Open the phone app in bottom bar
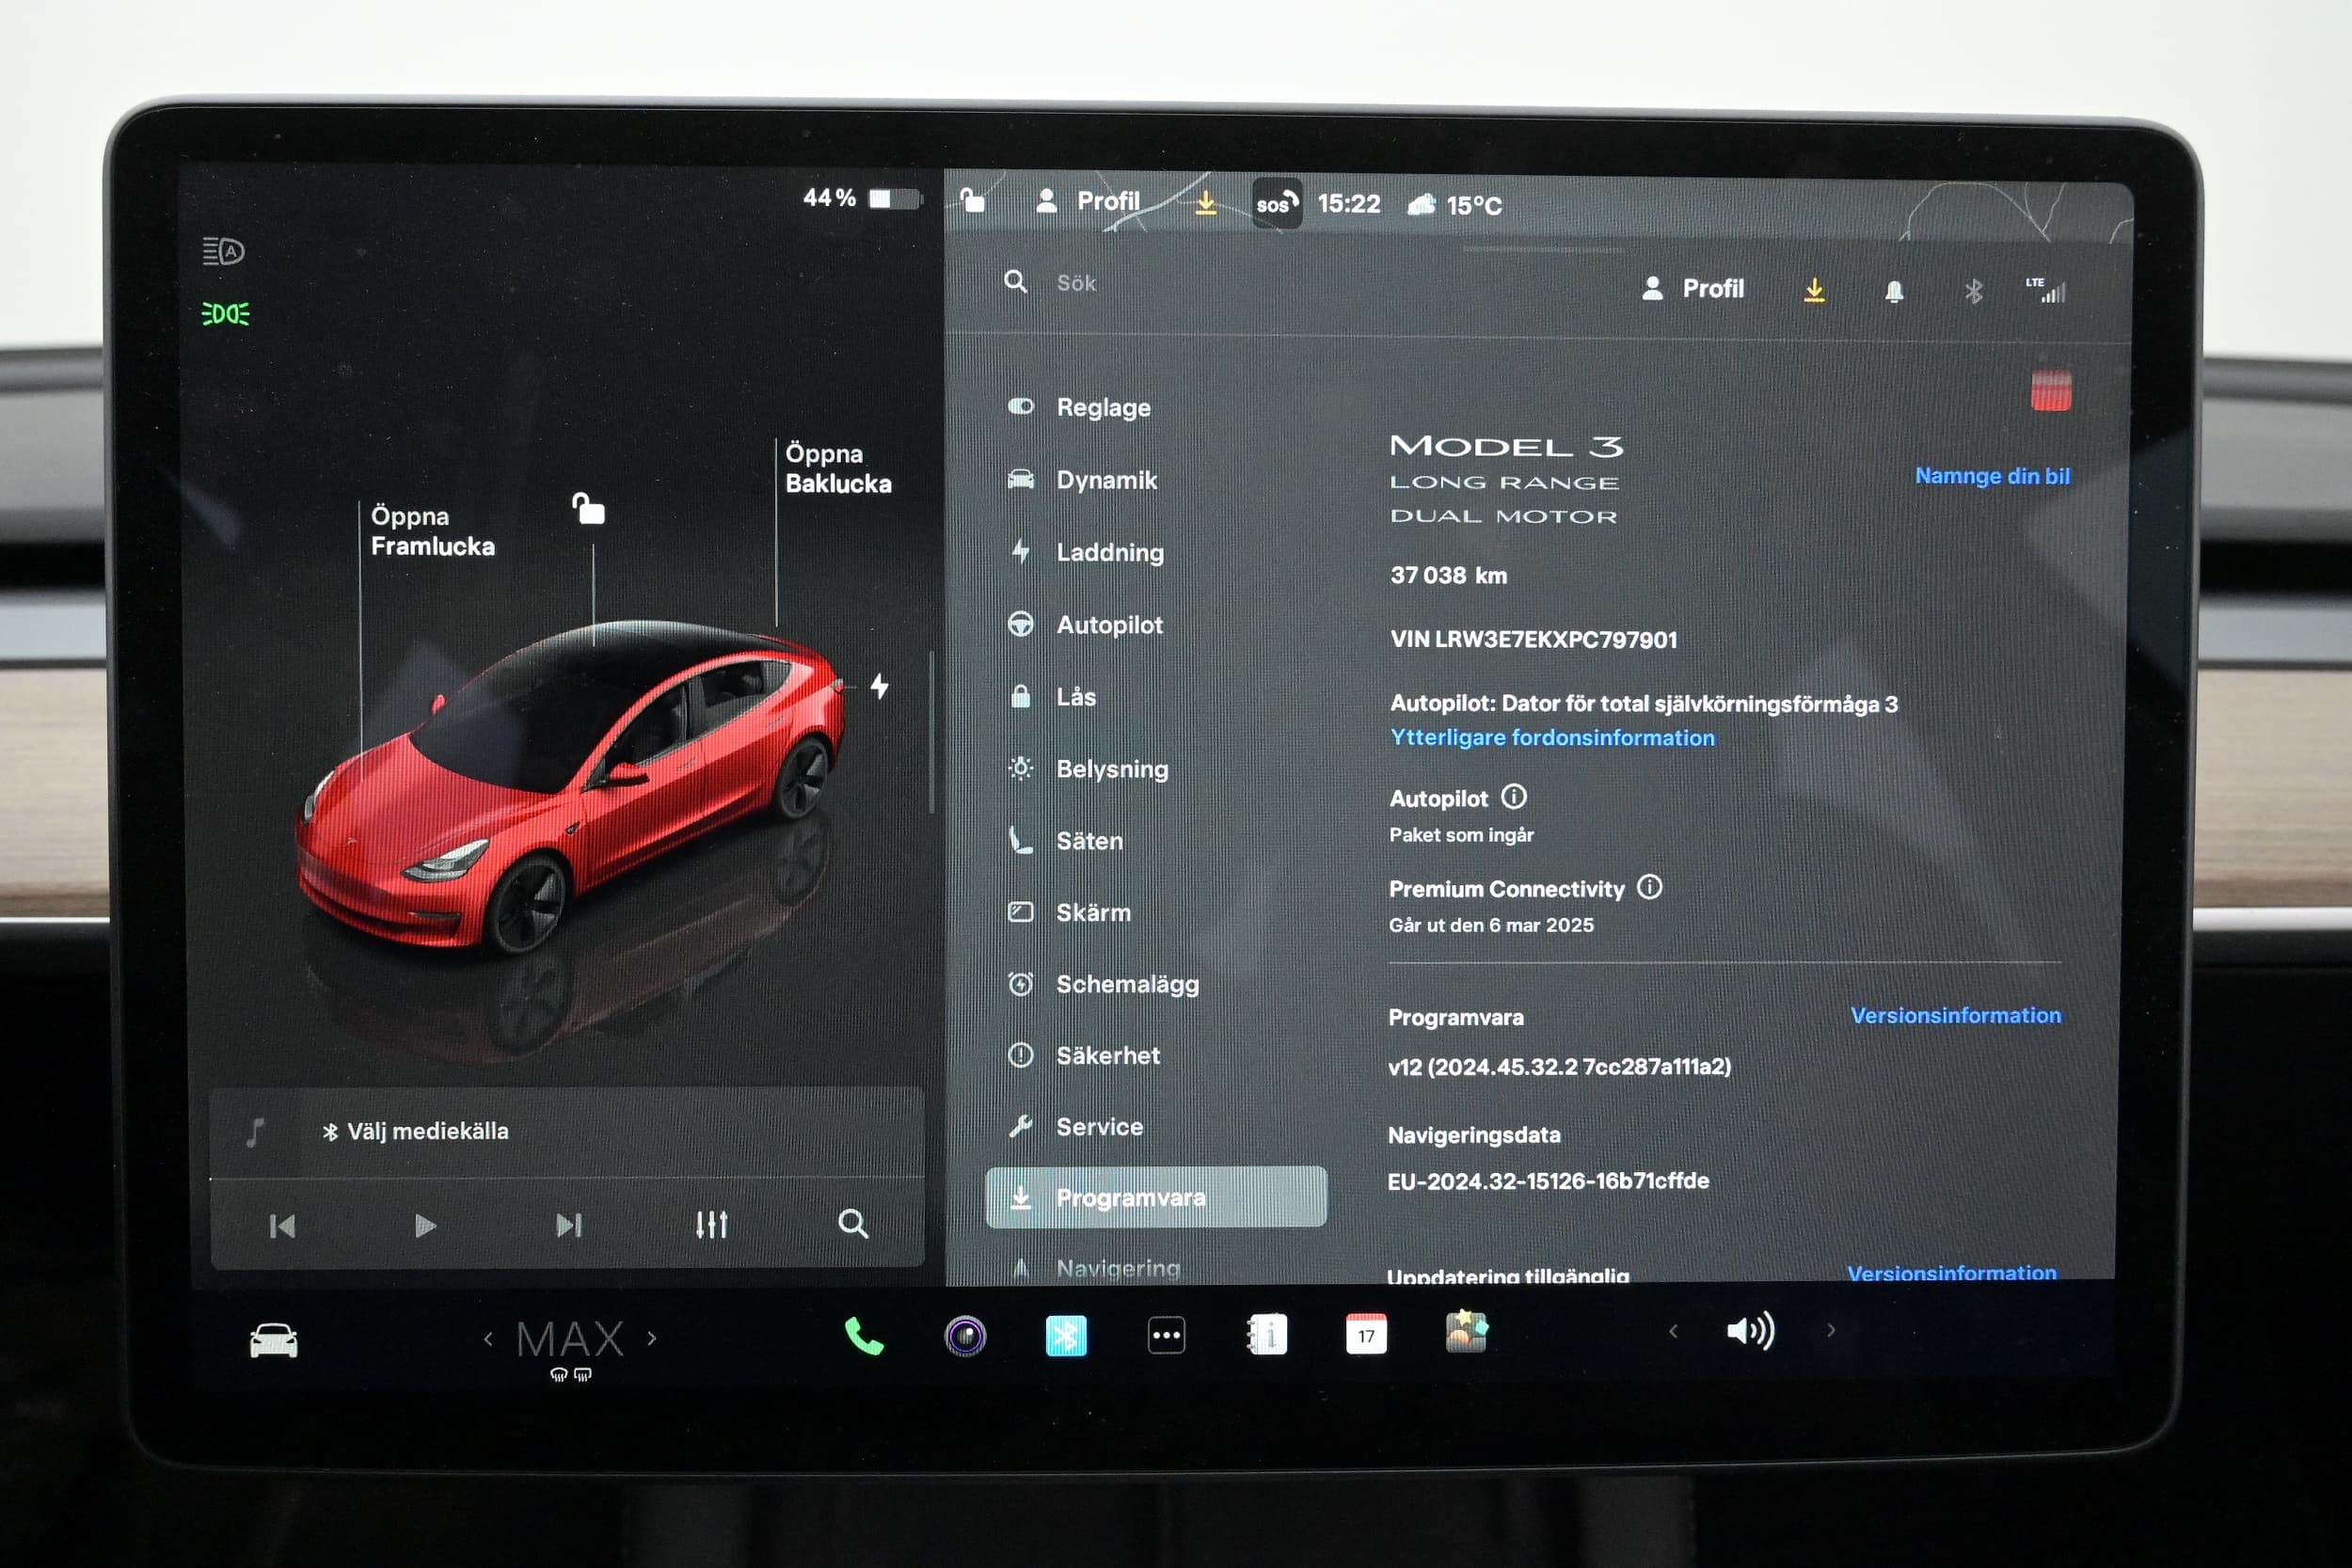Screen dimensions: 2352x1568 pos(864,1336)
